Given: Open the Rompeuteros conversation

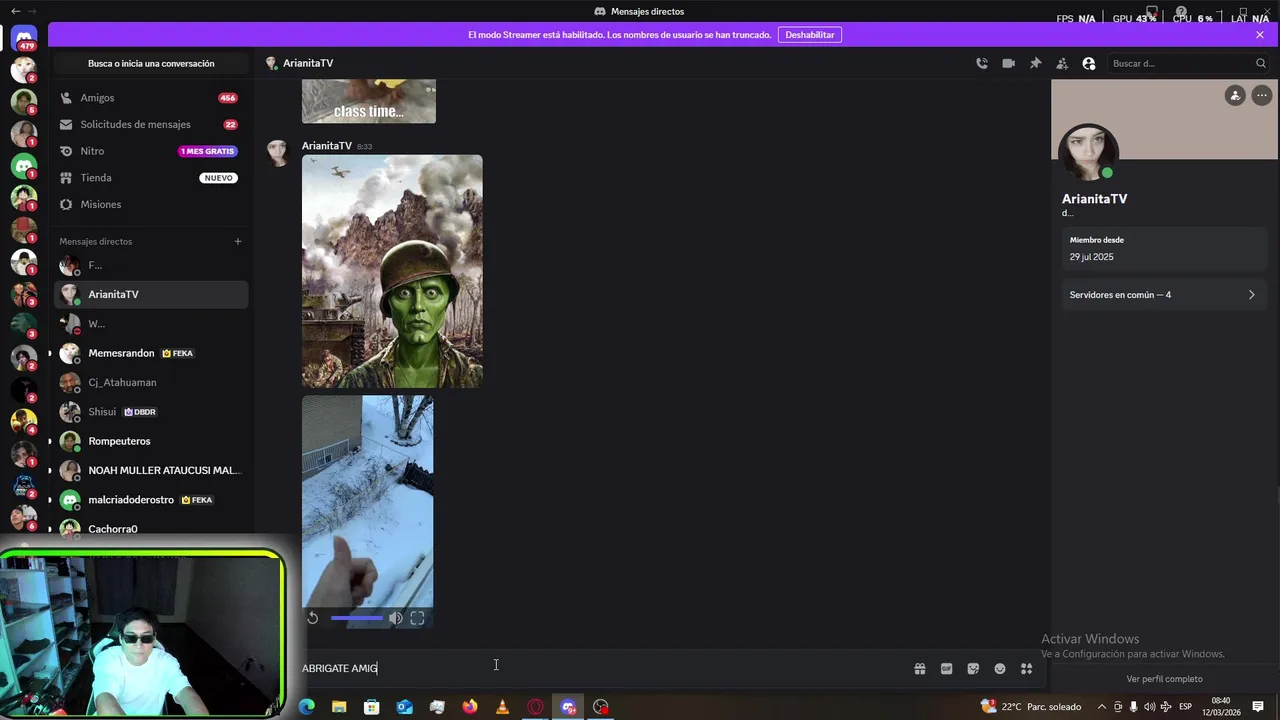Looking at the screenshot, I should tap(151, 441).
